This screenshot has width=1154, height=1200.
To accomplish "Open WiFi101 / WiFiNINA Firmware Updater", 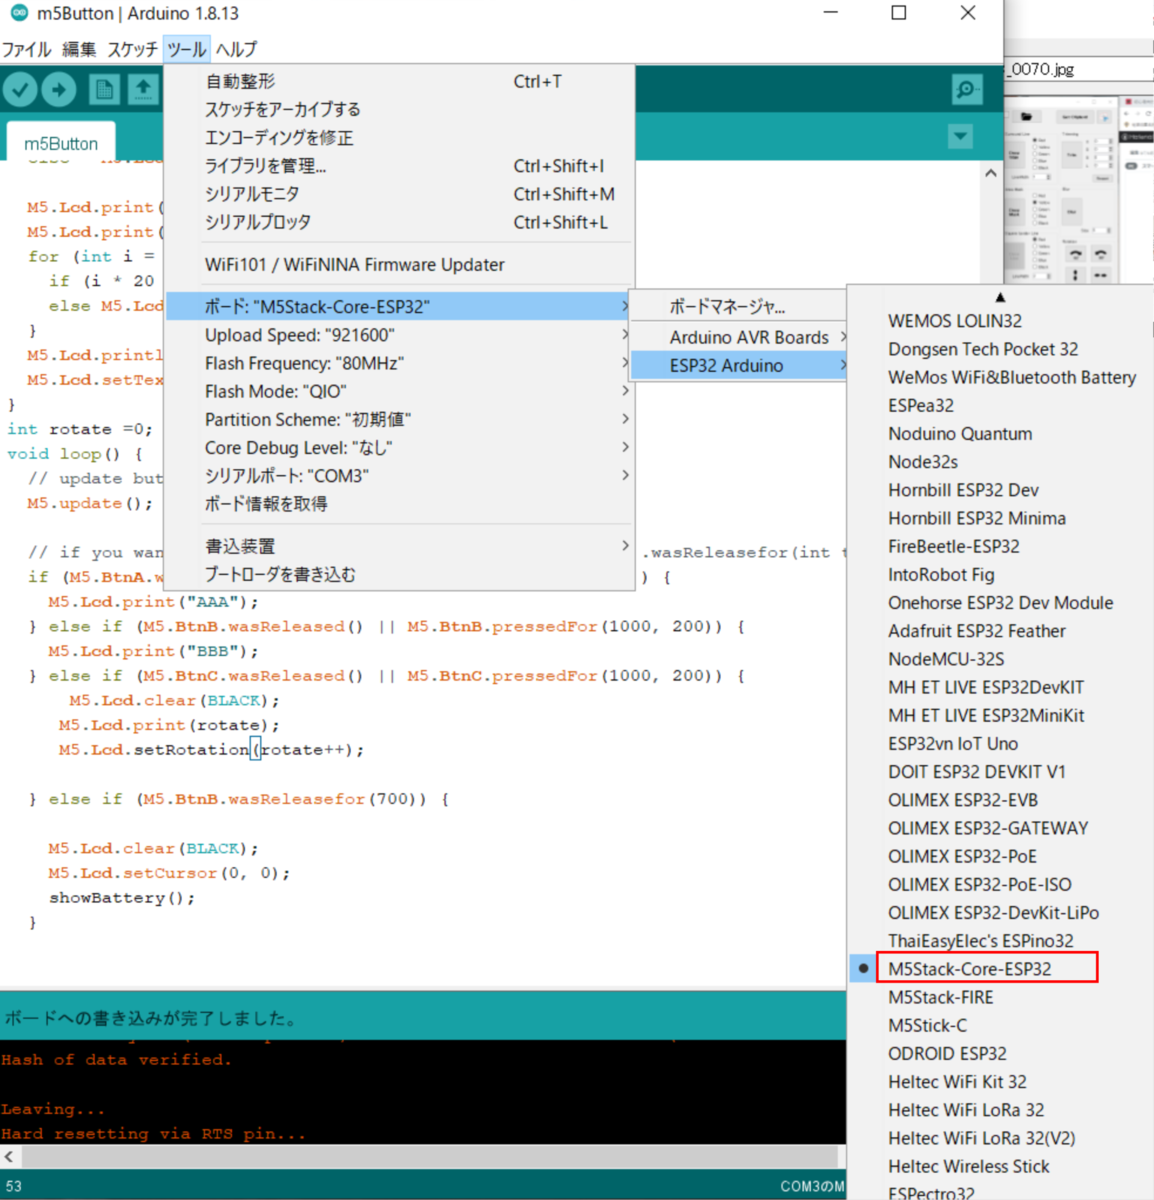I will pos(399,265).
